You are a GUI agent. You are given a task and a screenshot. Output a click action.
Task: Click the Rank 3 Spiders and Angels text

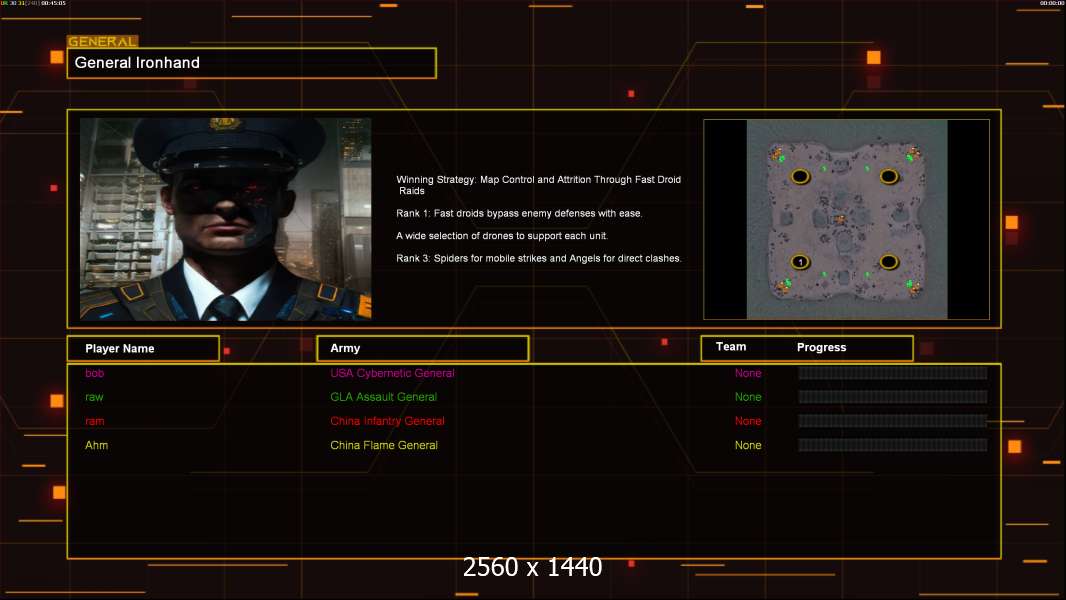click(538, 258)
